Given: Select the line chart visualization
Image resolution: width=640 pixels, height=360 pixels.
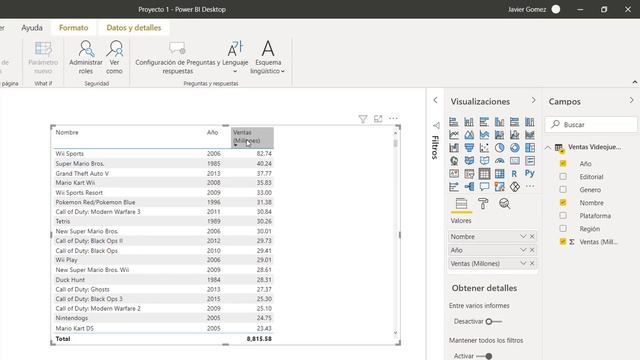Looking at the screenshot, I should (453, 135).
